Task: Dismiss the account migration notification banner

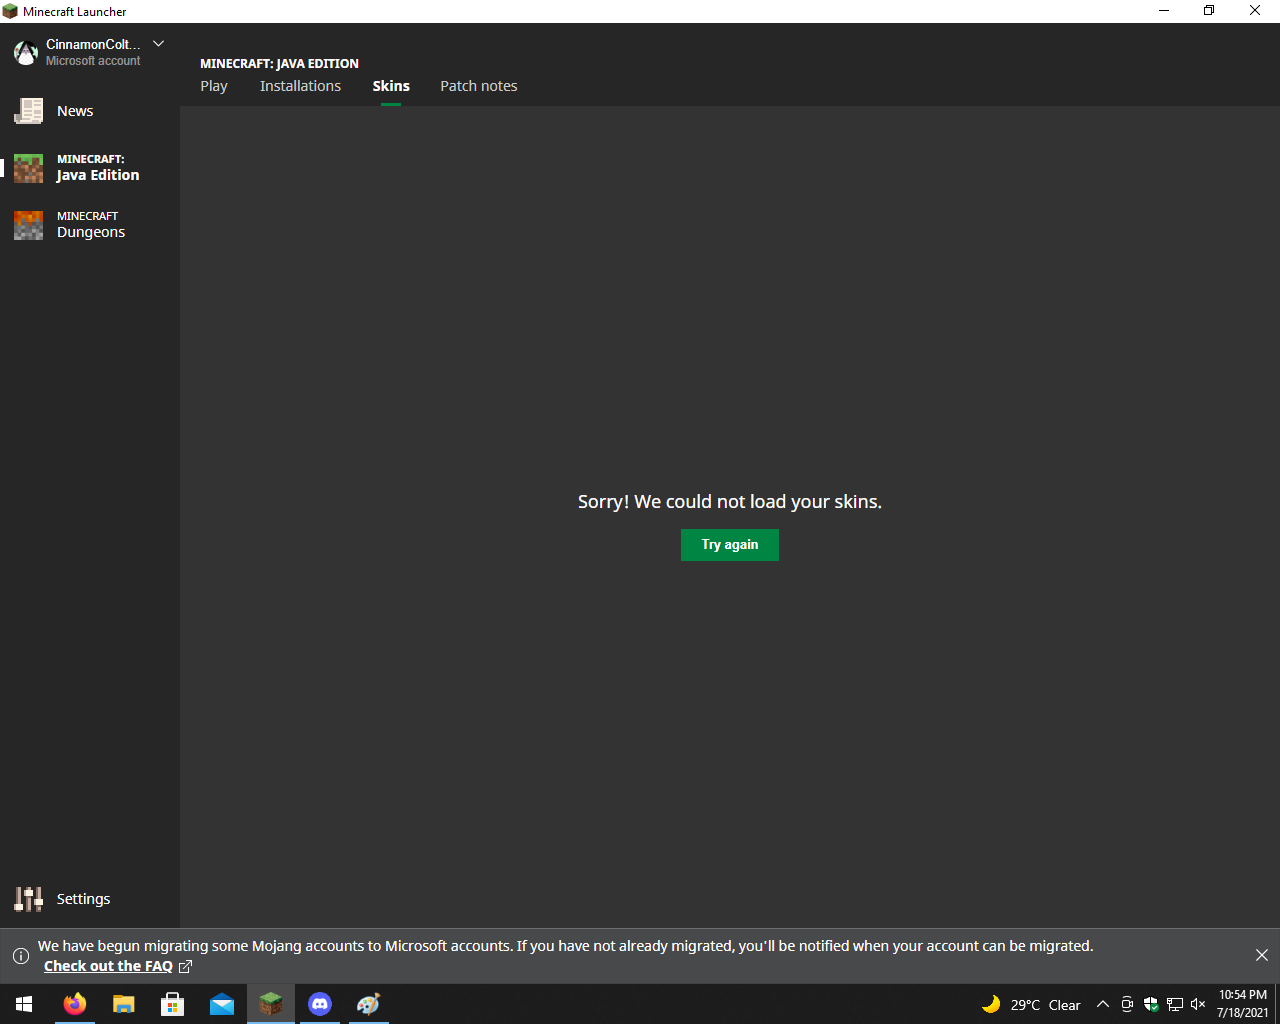Action: tap(1262, 955)
